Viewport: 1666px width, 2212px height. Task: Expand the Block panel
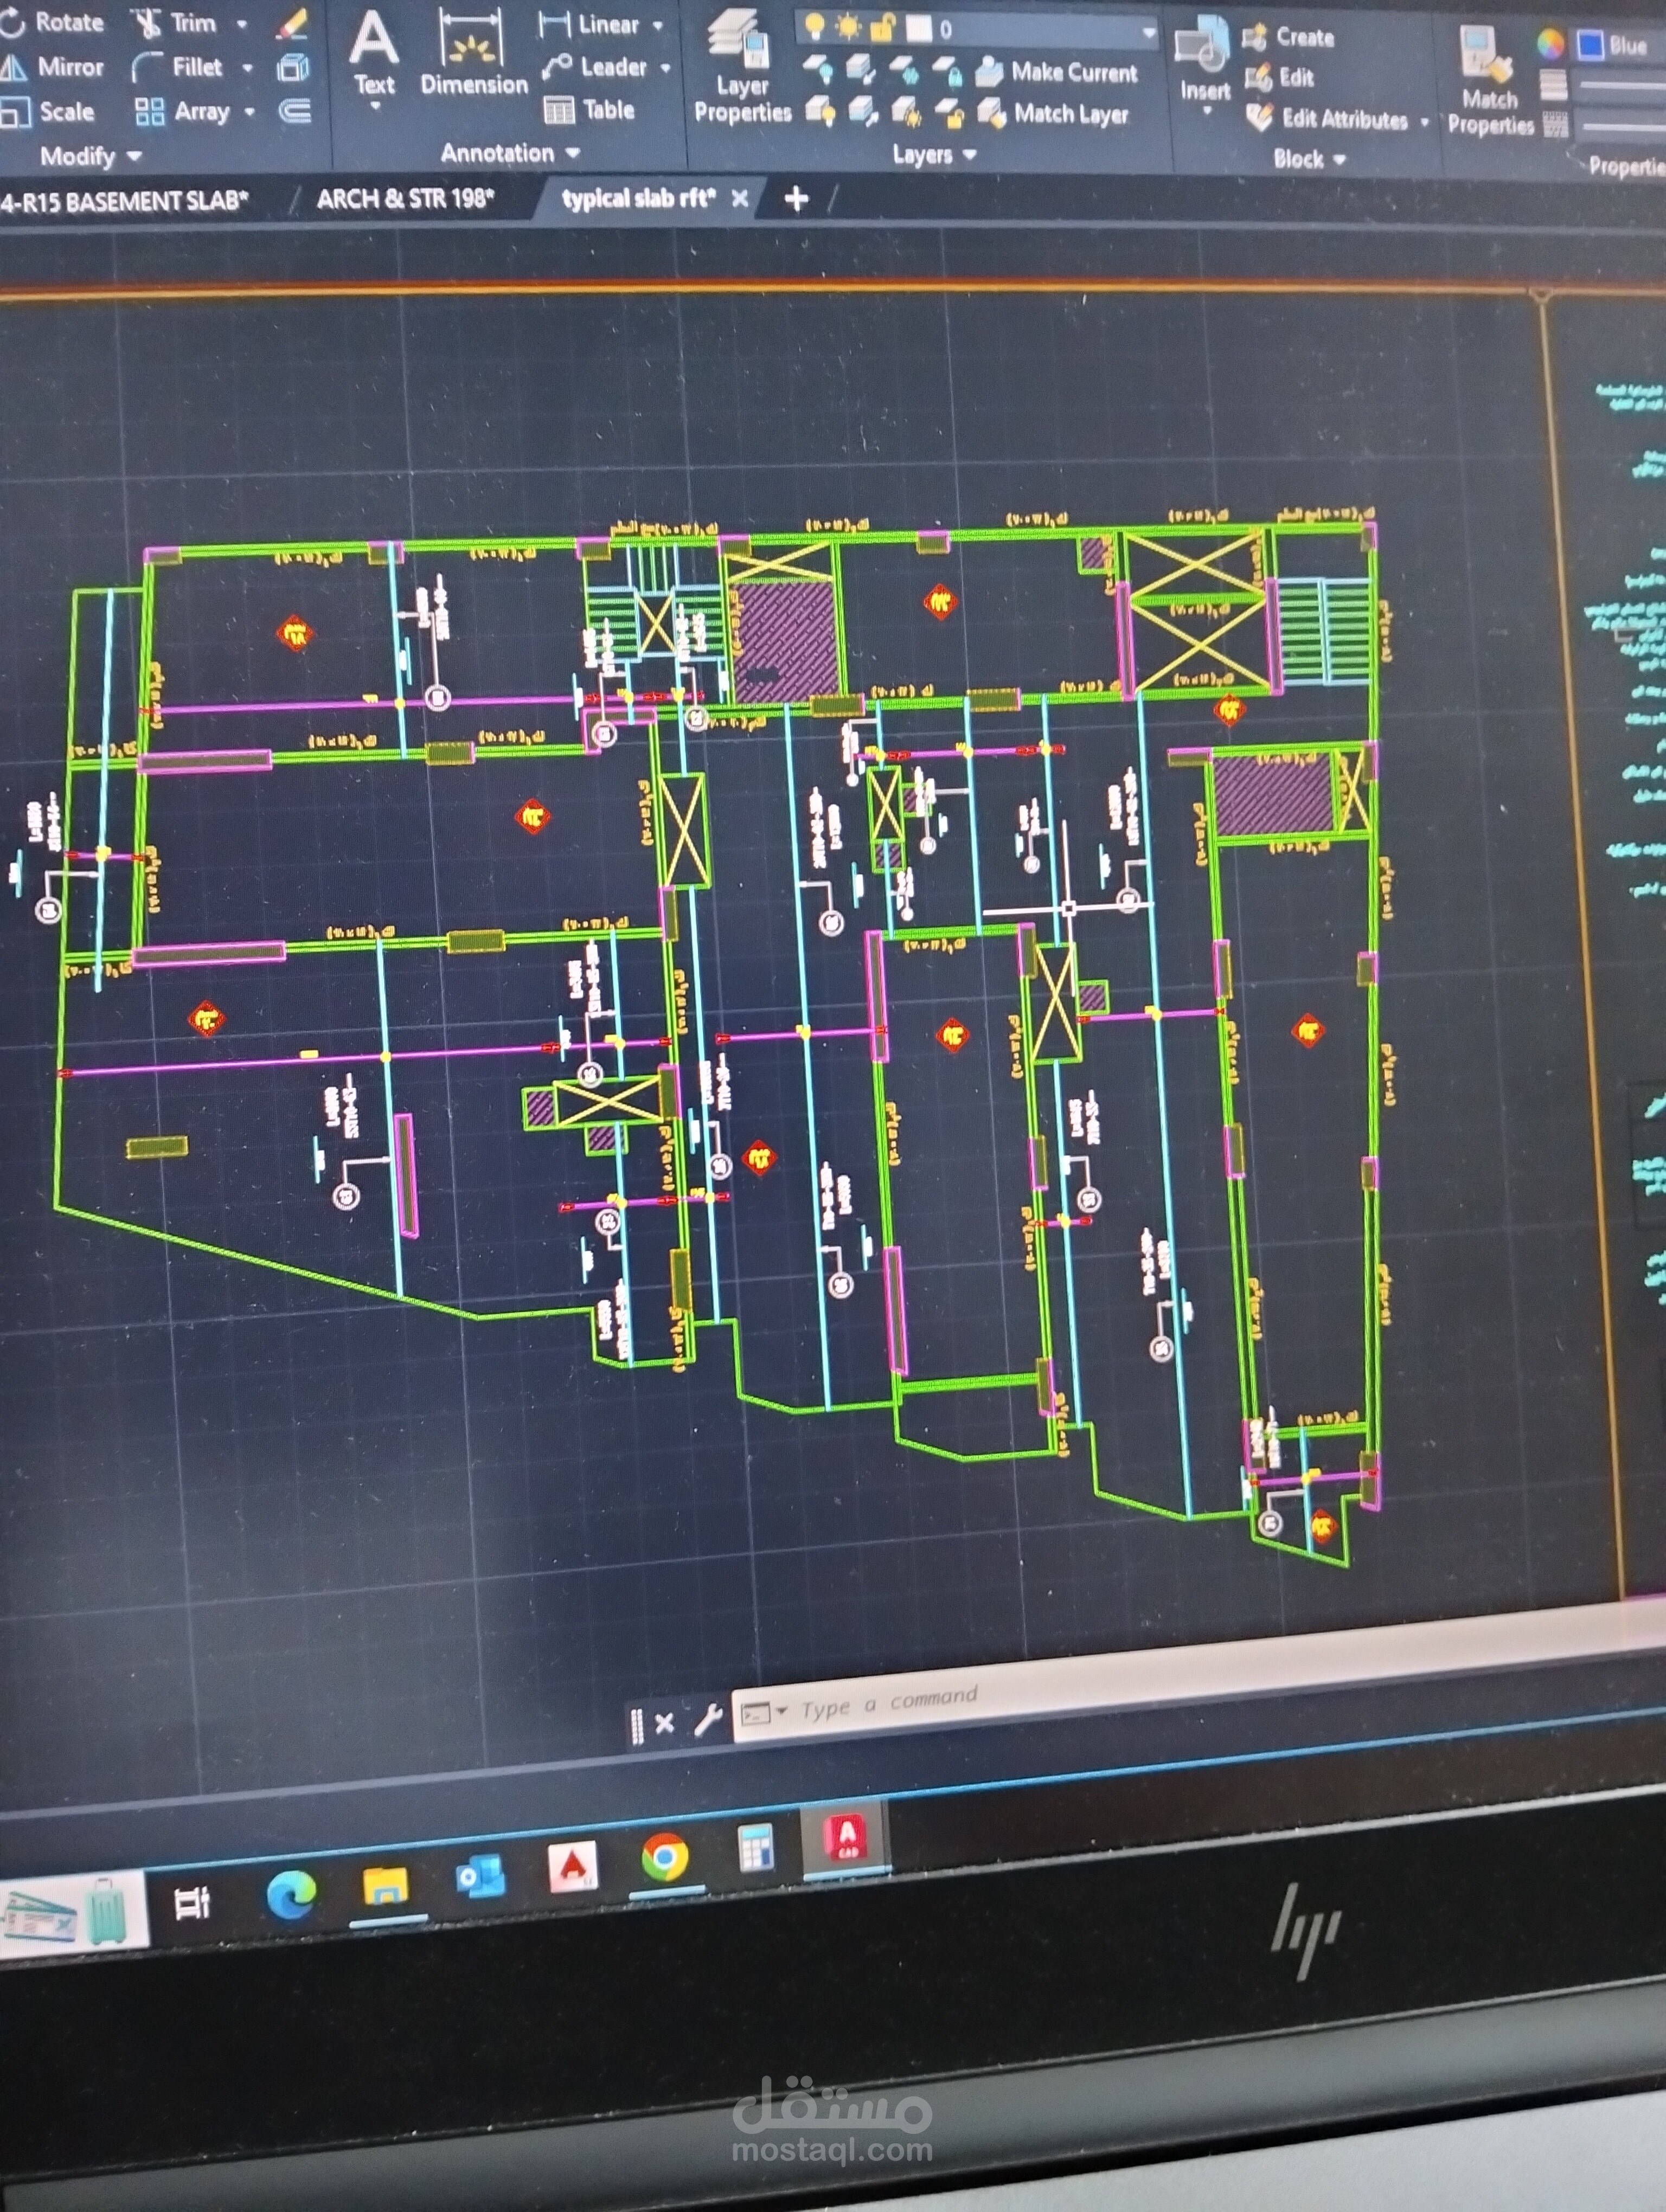[1309, 159]
